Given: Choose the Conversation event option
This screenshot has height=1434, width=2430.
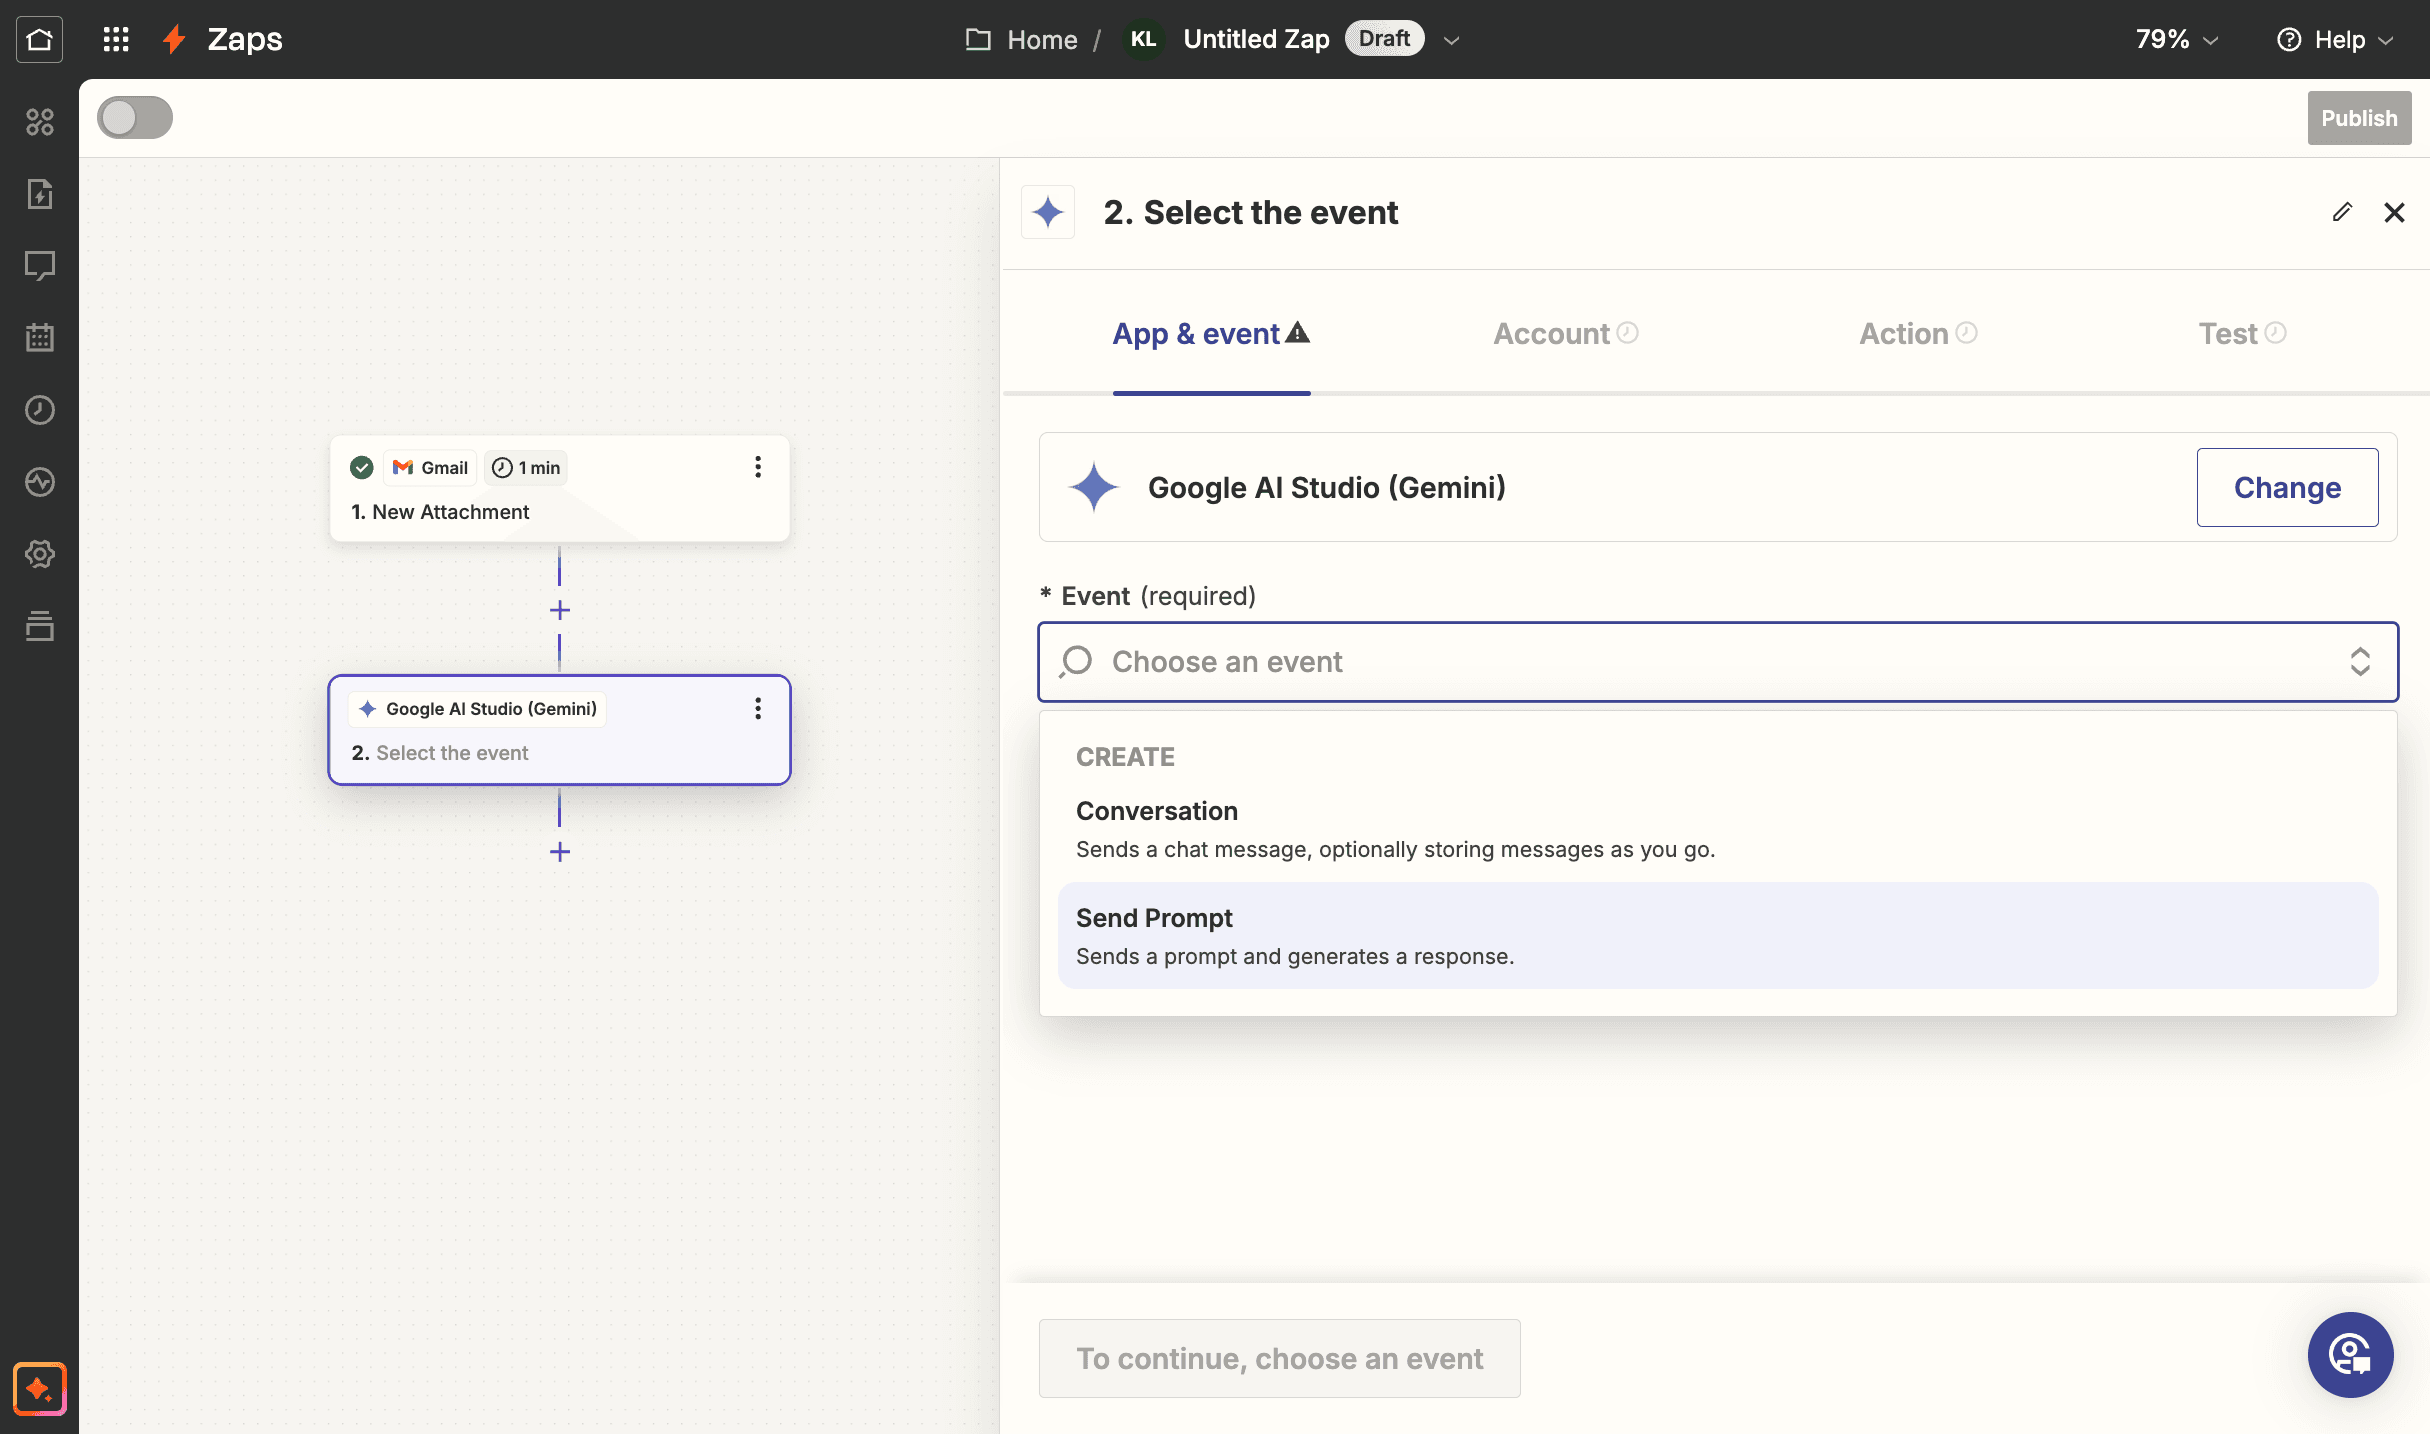Looking at the screenshot, I should [1718, 829].
